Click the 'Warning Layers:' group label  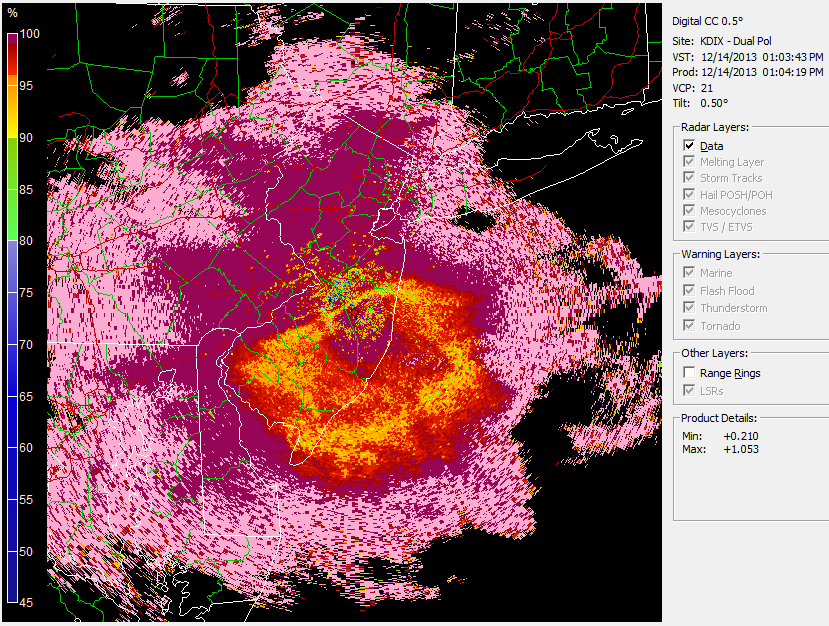721,254
